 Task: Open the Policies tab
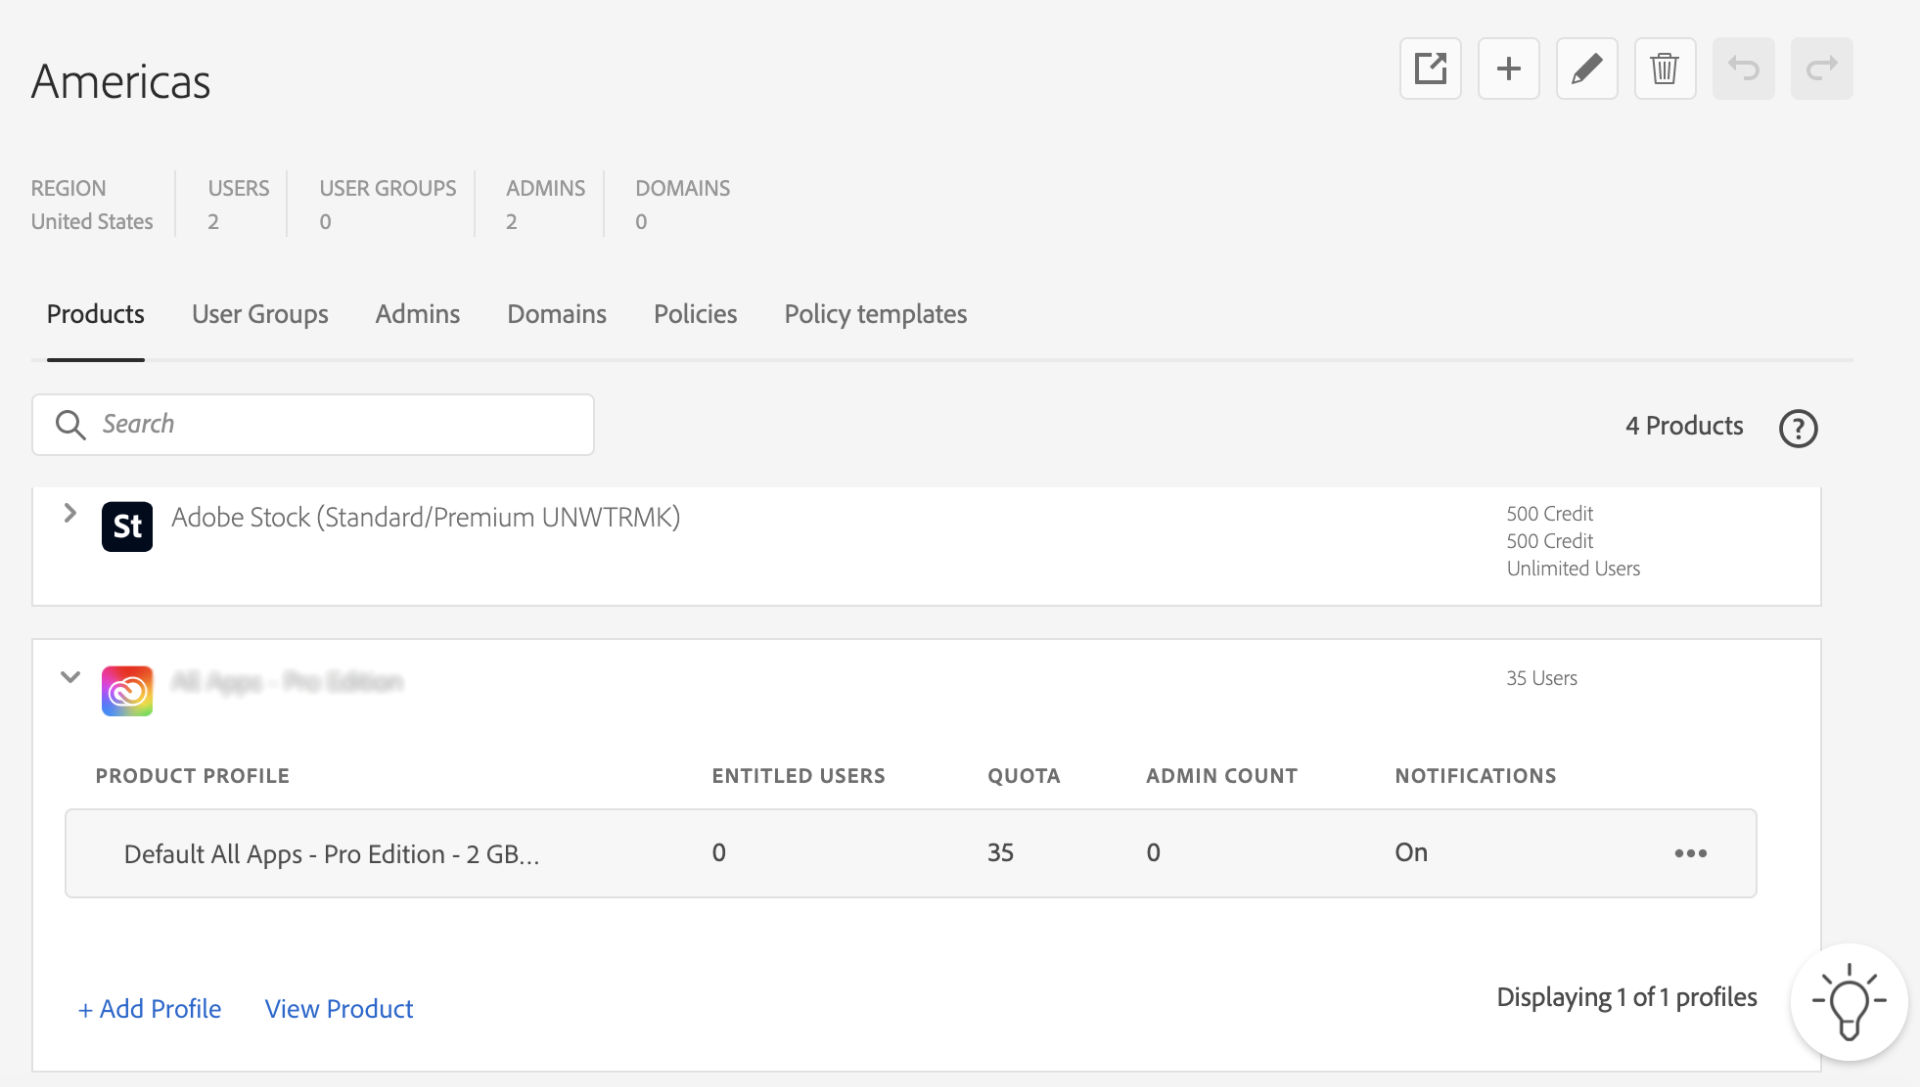tap(695, 314)
